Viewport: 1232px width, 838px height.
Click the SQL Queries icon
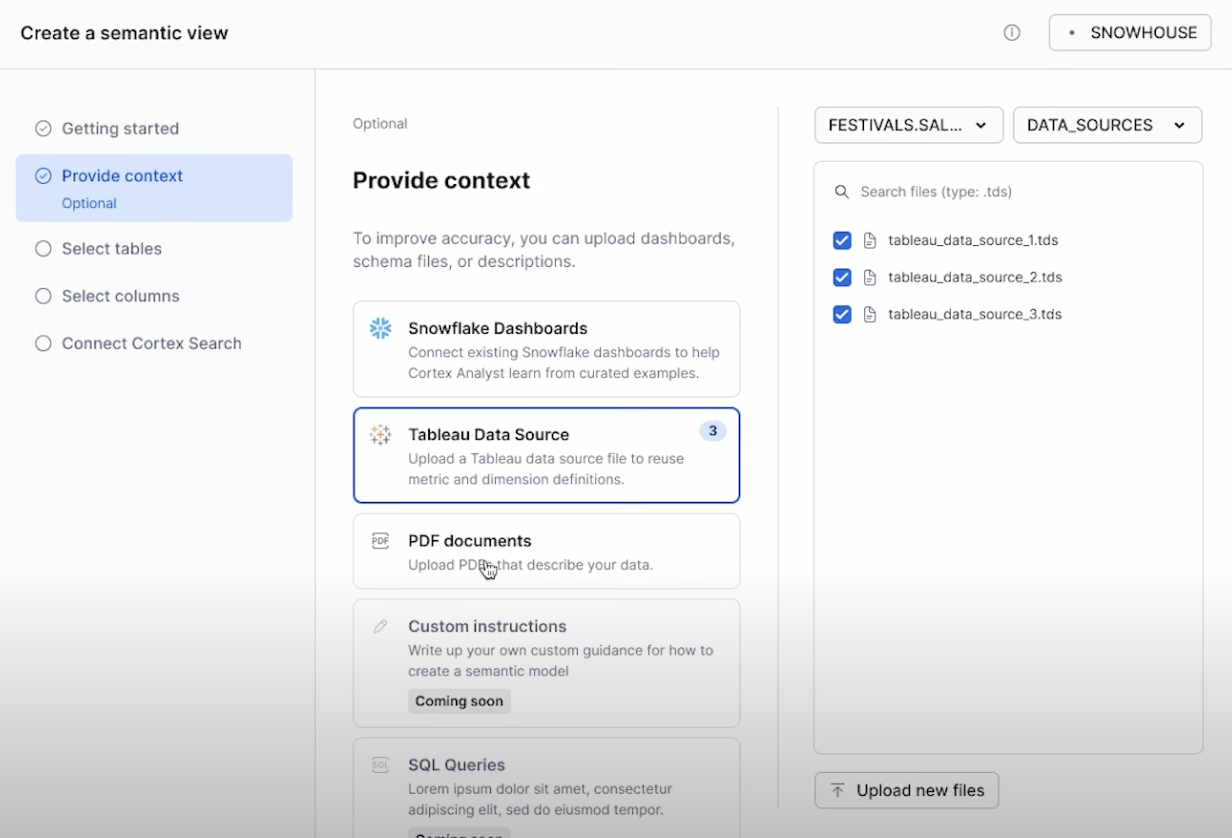(380, 765)
